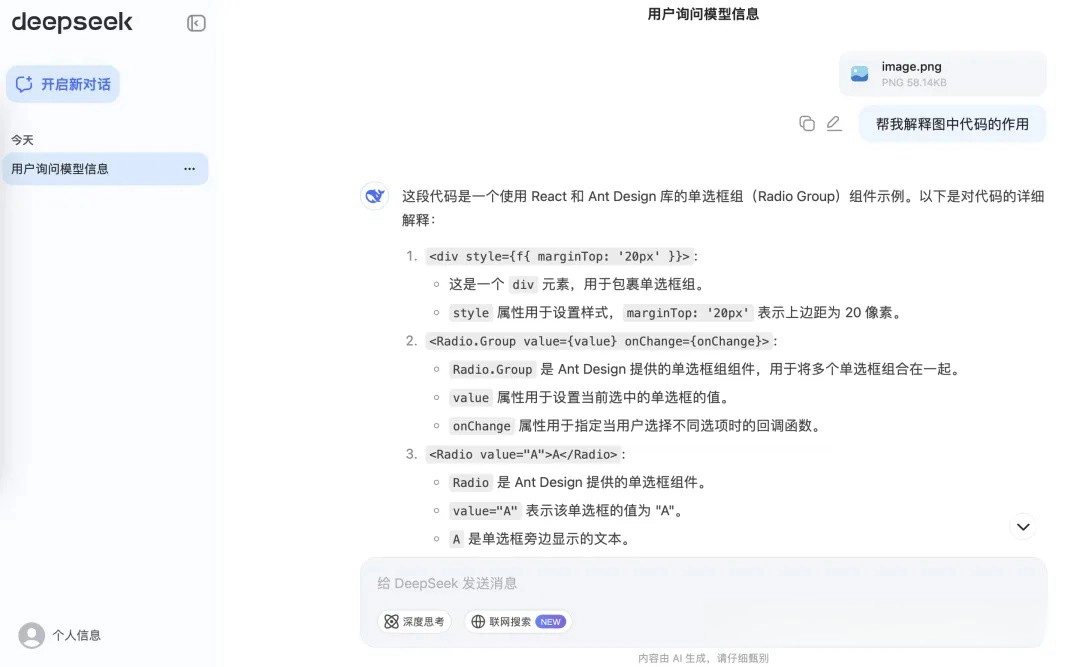Click the picture icon on the image.png attachment

859,74
